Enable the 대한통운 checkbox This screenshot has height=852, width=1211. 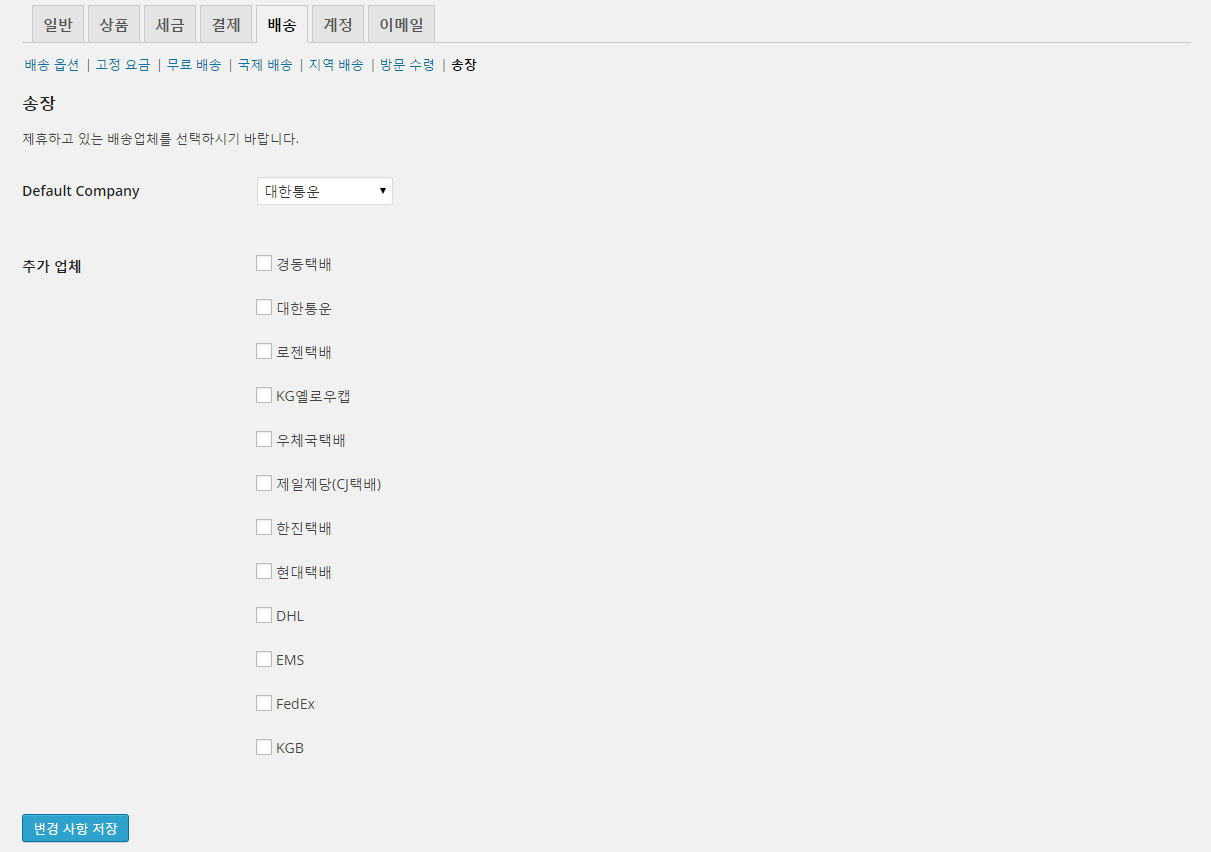point(264,307)
